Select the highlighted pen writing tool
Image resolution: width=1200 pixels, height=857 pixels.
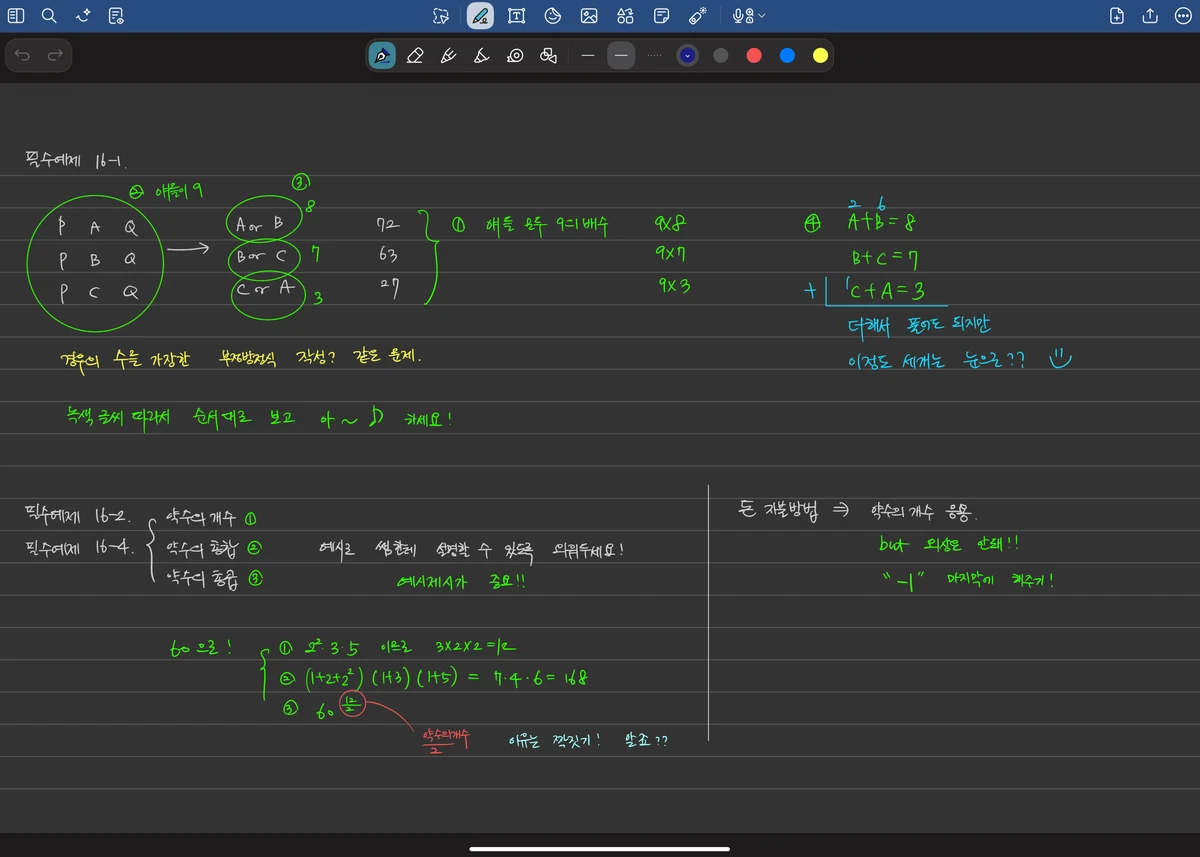(480, 16)
